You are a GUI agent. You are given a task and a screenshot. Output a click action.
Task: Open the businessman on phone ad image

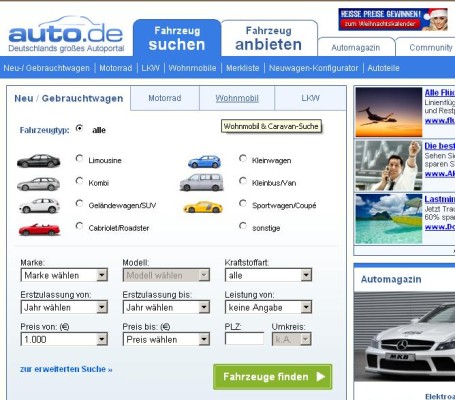(388, 165)
